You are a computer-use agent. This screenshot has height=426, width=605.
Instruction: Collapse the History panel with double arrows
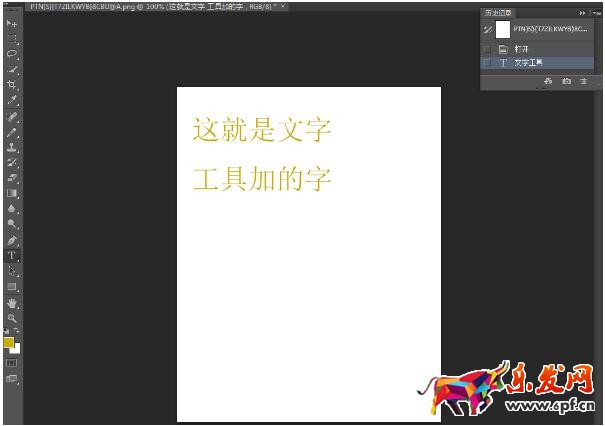583,13
